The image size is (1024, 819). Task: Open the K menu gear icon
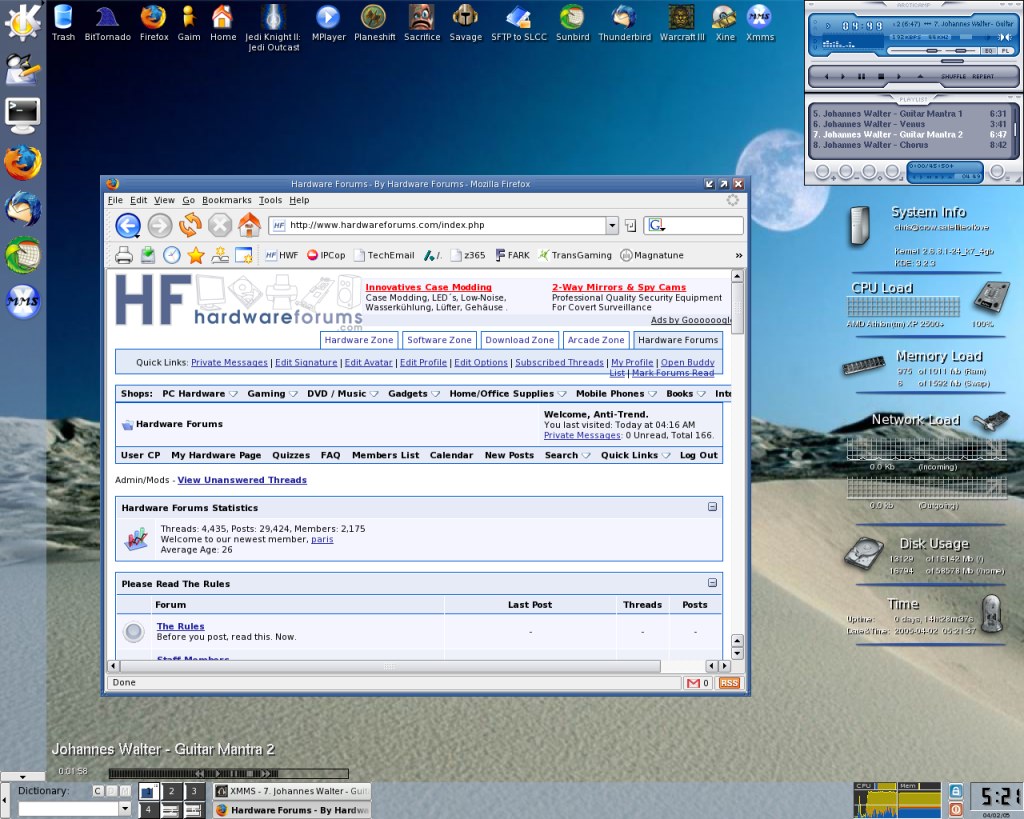pos(23,22)
